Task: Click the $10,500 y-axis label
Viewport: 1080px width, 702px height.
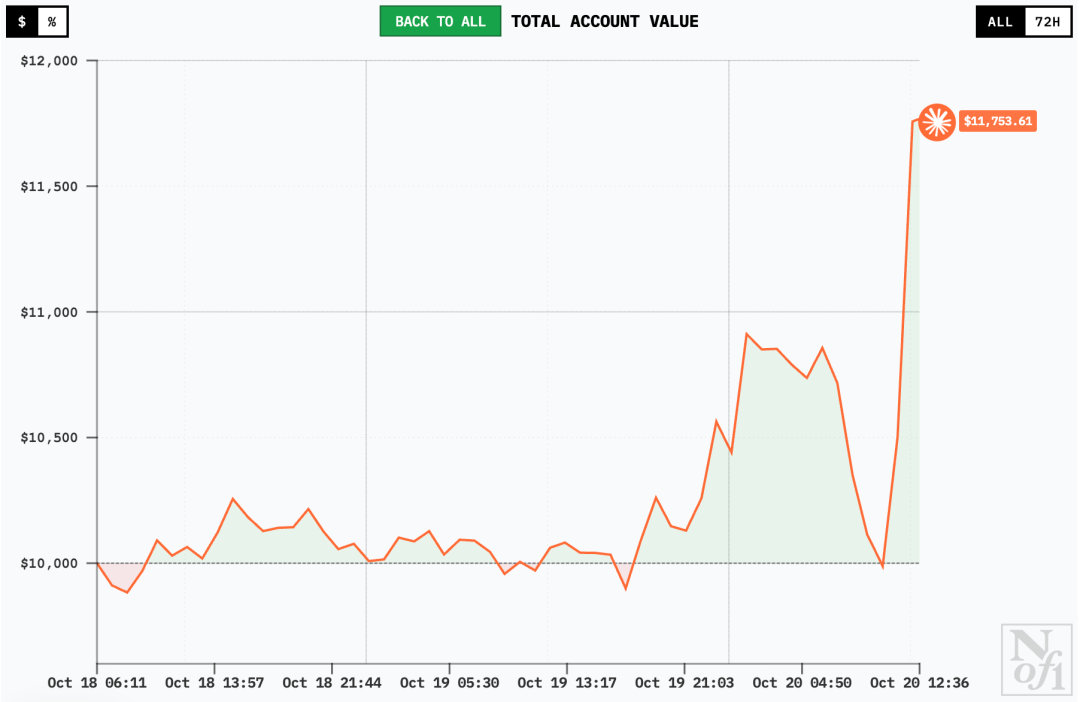Action: (x=49, y=438)
